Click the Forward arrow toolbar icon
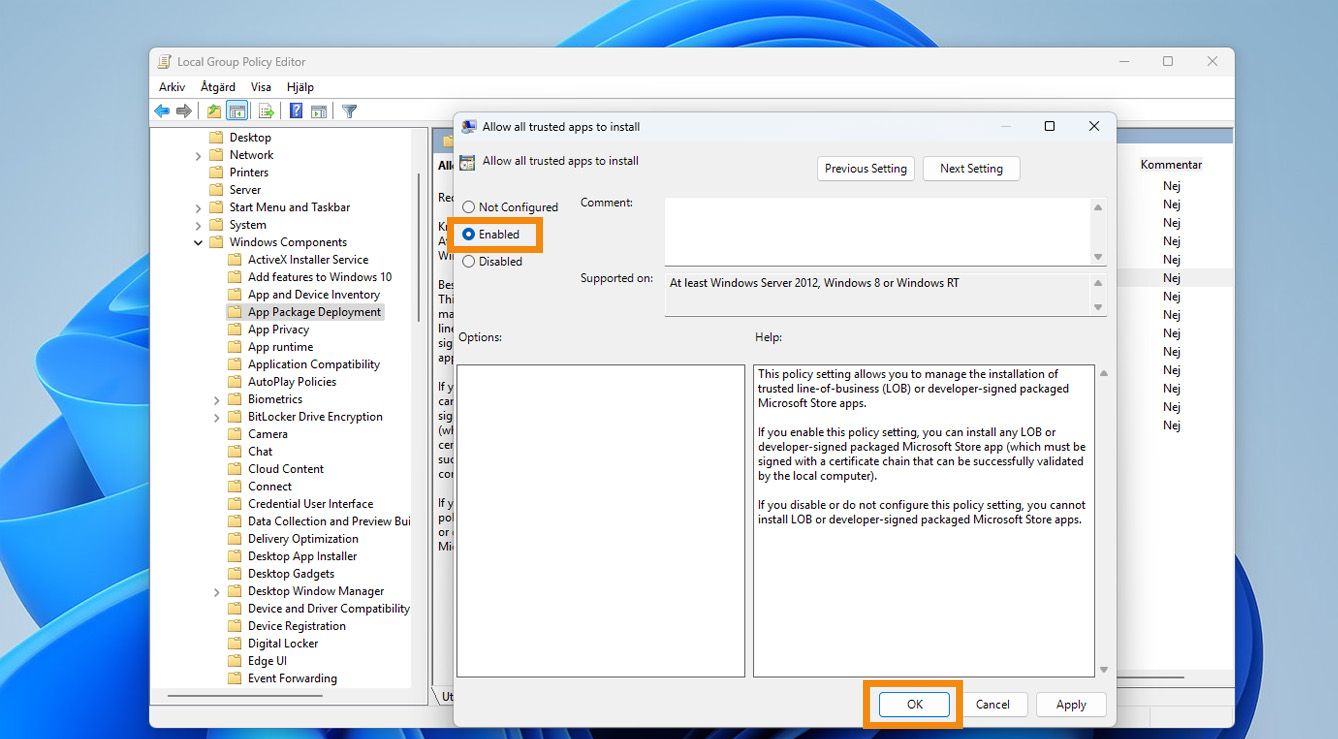This screenshot has height=739, width=1338. pyautogui.click(x=184, y=111)
